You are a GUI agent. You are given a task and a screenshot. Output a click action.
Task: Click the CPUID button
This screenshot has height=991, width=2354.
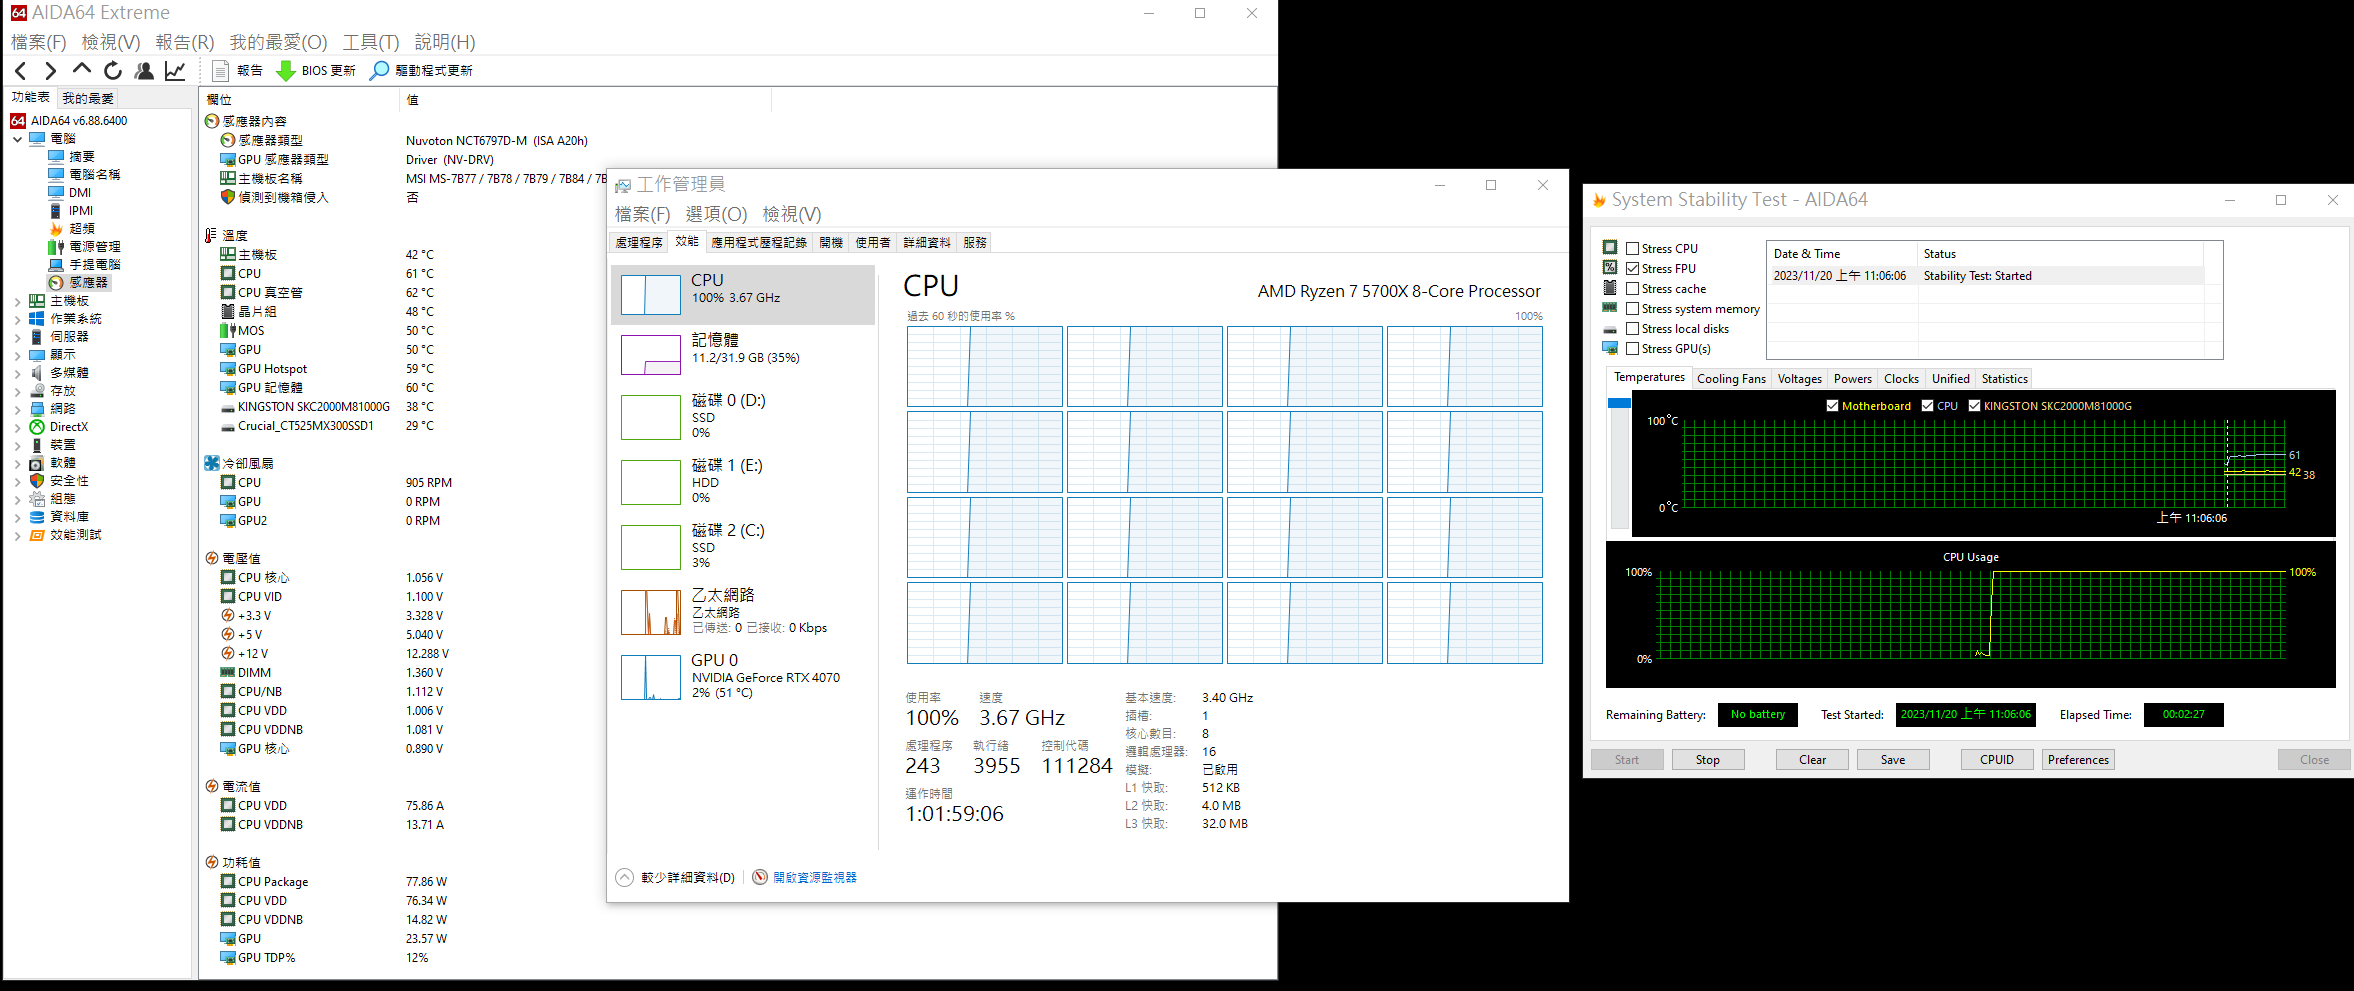pos(1996,760)
